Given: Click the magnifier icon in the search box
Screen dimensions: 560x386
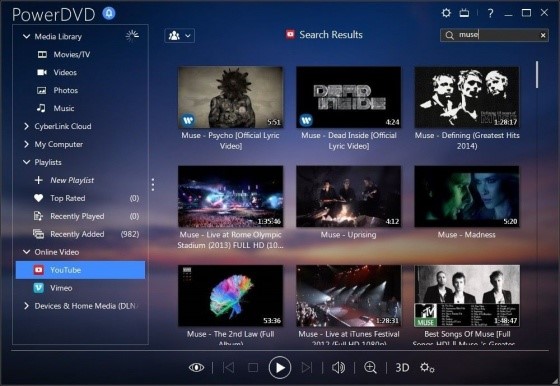Looking at the screenshot, I should [x=450, y=35].
